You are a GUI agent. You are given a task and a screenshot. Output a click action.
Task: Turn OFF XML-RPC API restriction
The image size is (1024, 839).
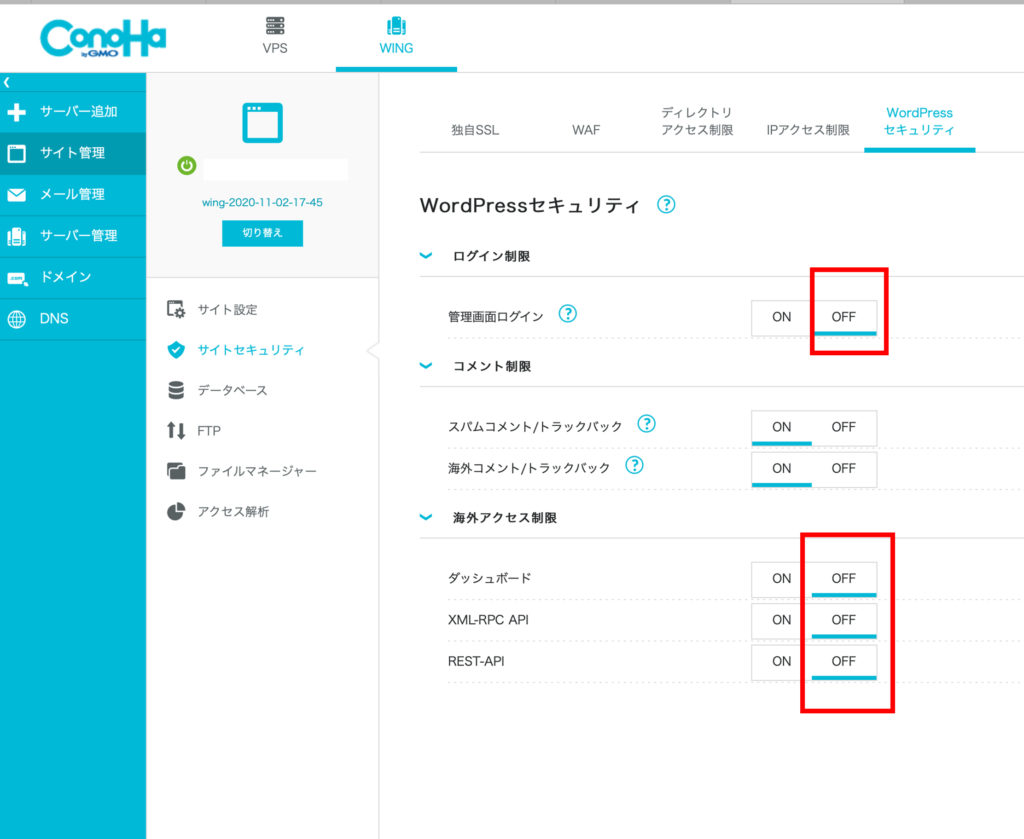click(844, 620)
